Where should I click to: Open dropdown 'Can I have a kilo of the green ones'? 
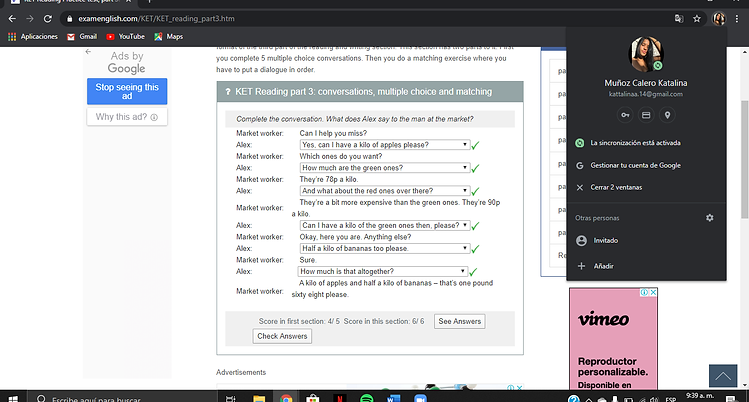click(385, 225)
